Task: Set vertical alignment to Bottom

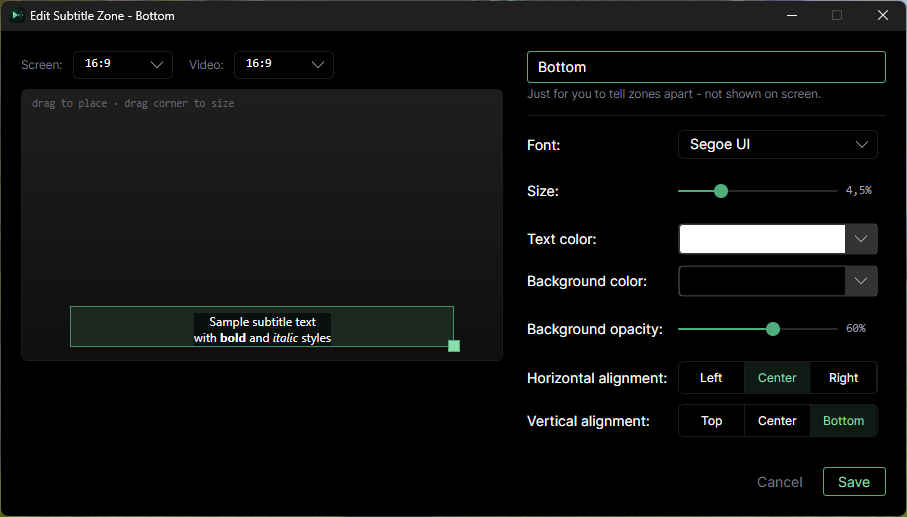Action: [x=843, y=420]
